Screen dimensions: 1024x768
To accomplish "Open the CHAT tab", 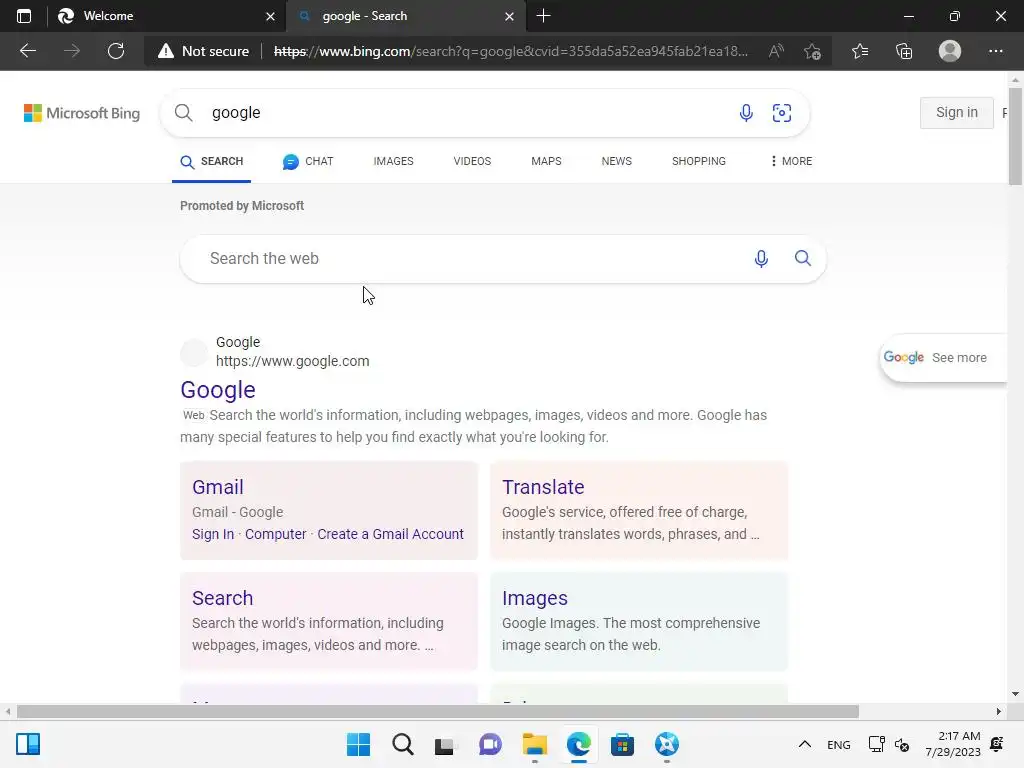I will pos(308,161).
